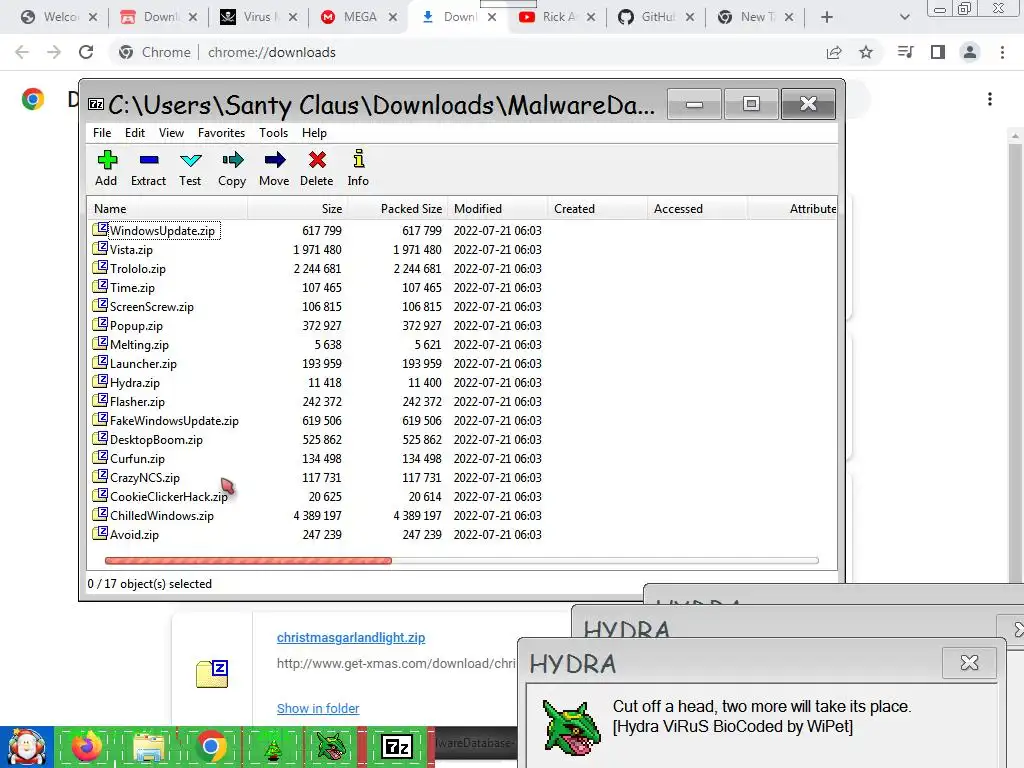1024x768 pixels.
Task: Sort by the Size column header
Action: point(298,209)
